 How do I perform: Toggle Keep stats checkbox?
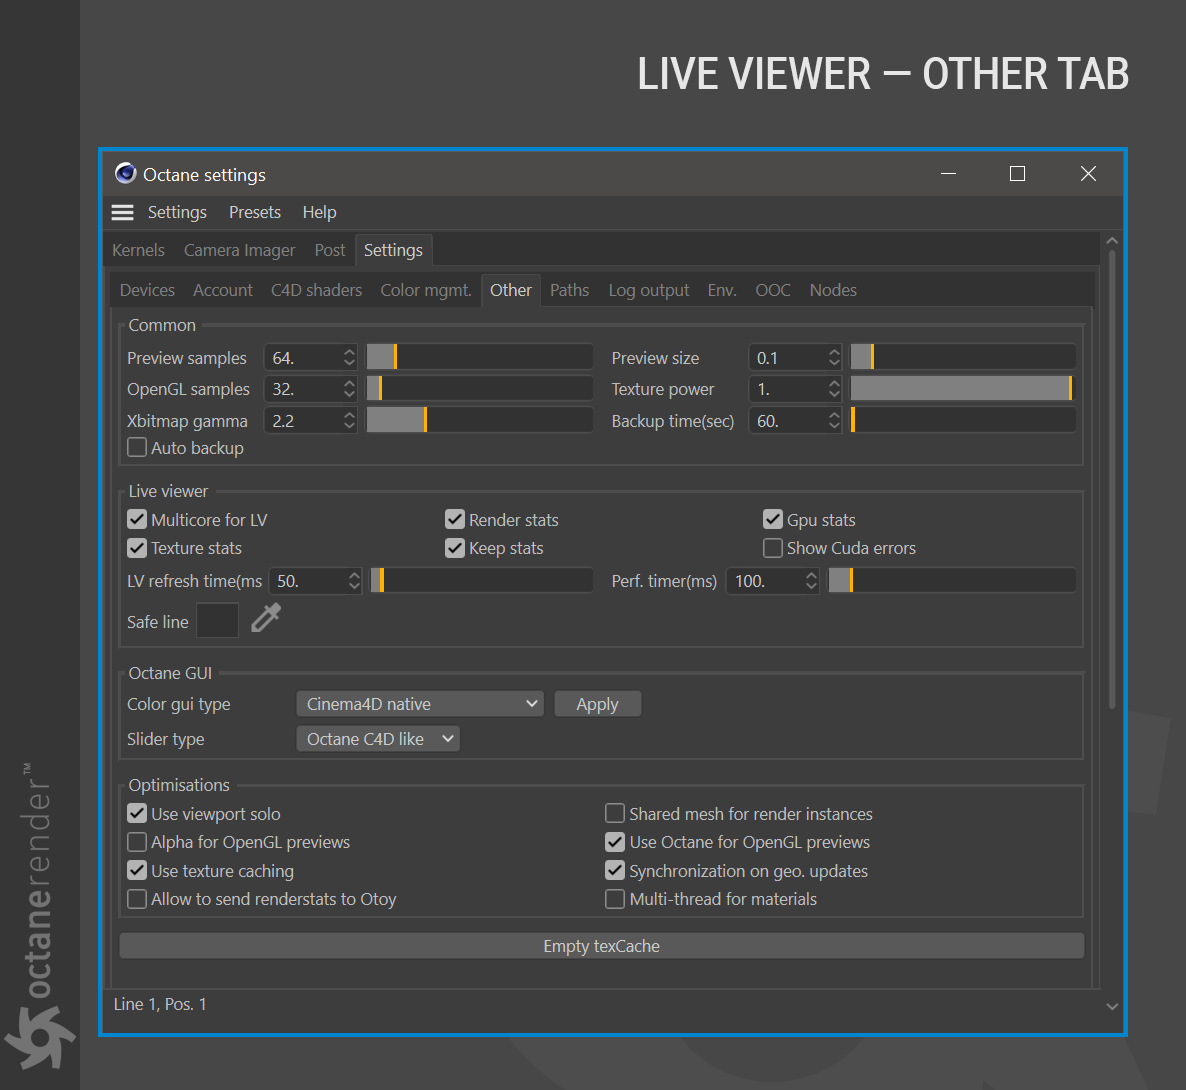(x=455, y=548)
